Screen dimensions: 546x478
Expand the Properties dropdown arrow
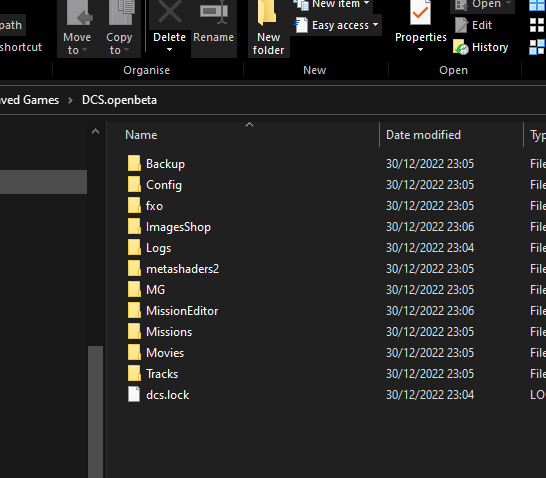[x=420, y=50]
